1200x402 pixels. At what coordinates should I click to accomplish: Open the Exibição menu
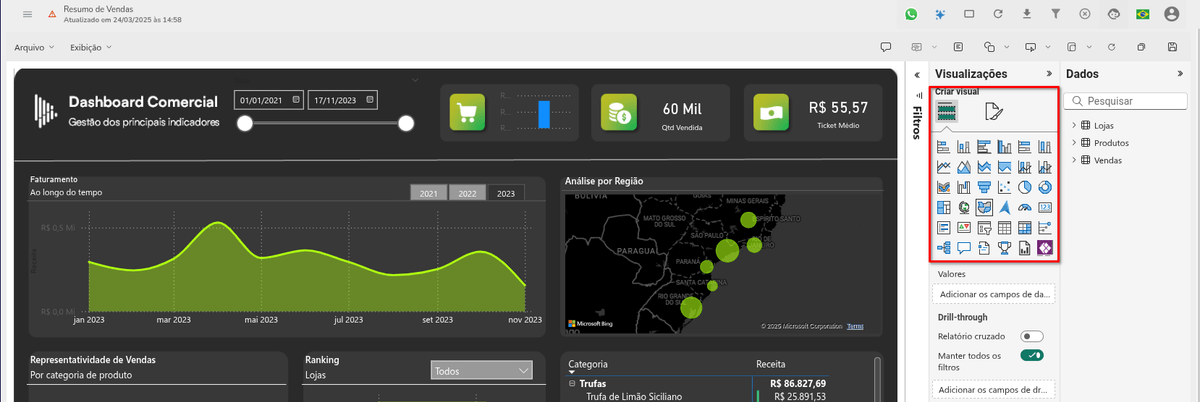coord(91,47)
